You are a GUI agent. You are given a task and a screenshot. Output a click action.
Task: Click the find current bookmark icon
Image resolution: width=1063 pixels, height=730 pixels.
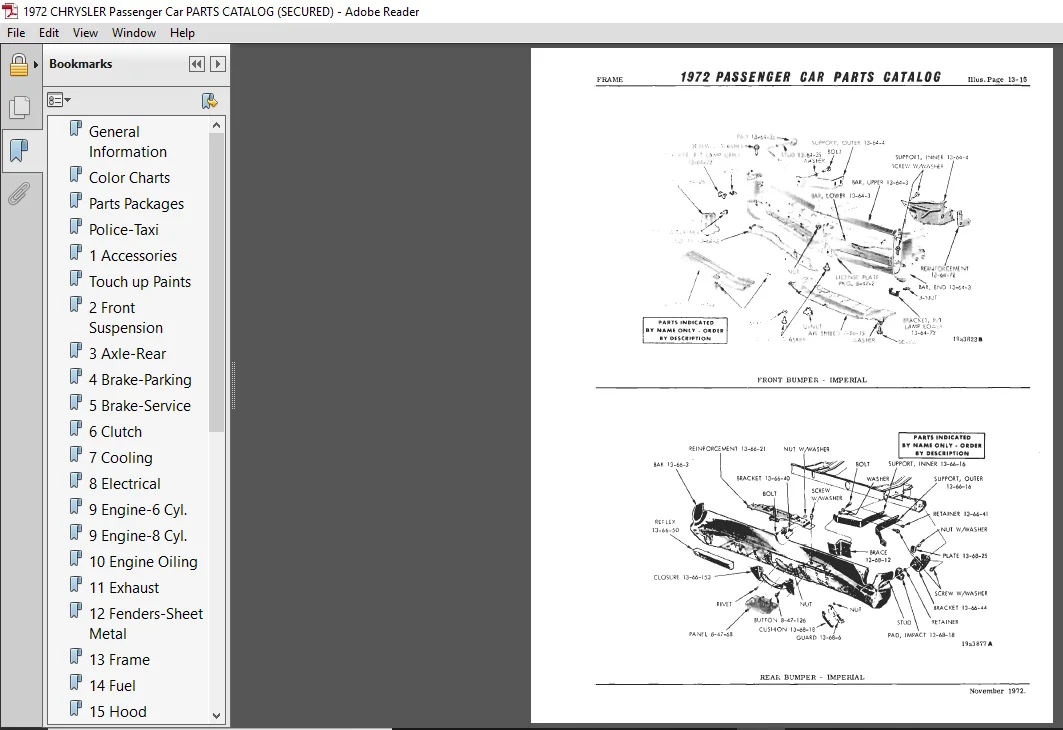tap(209, 101)
